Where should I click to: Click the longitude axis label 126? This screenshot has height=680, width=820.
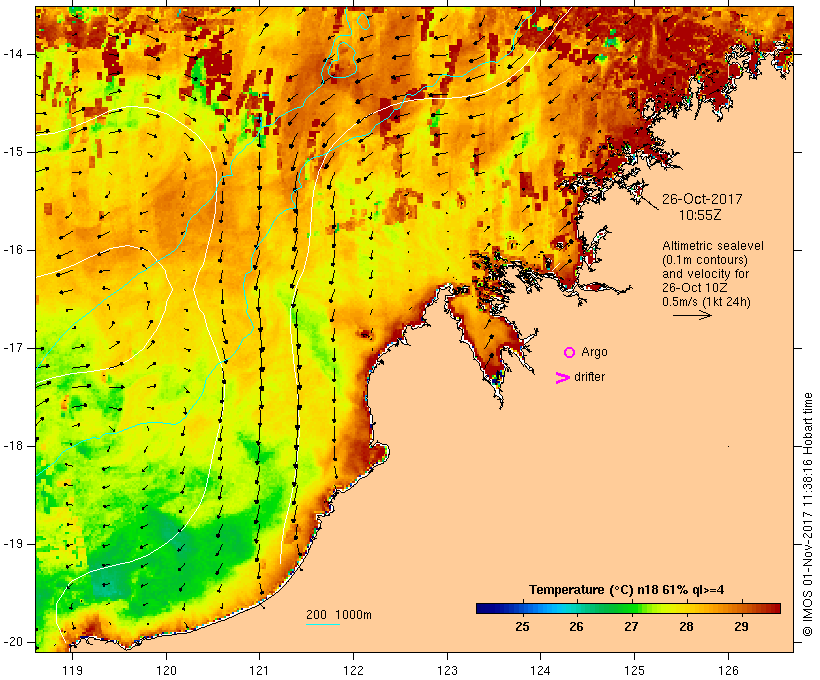728,671
